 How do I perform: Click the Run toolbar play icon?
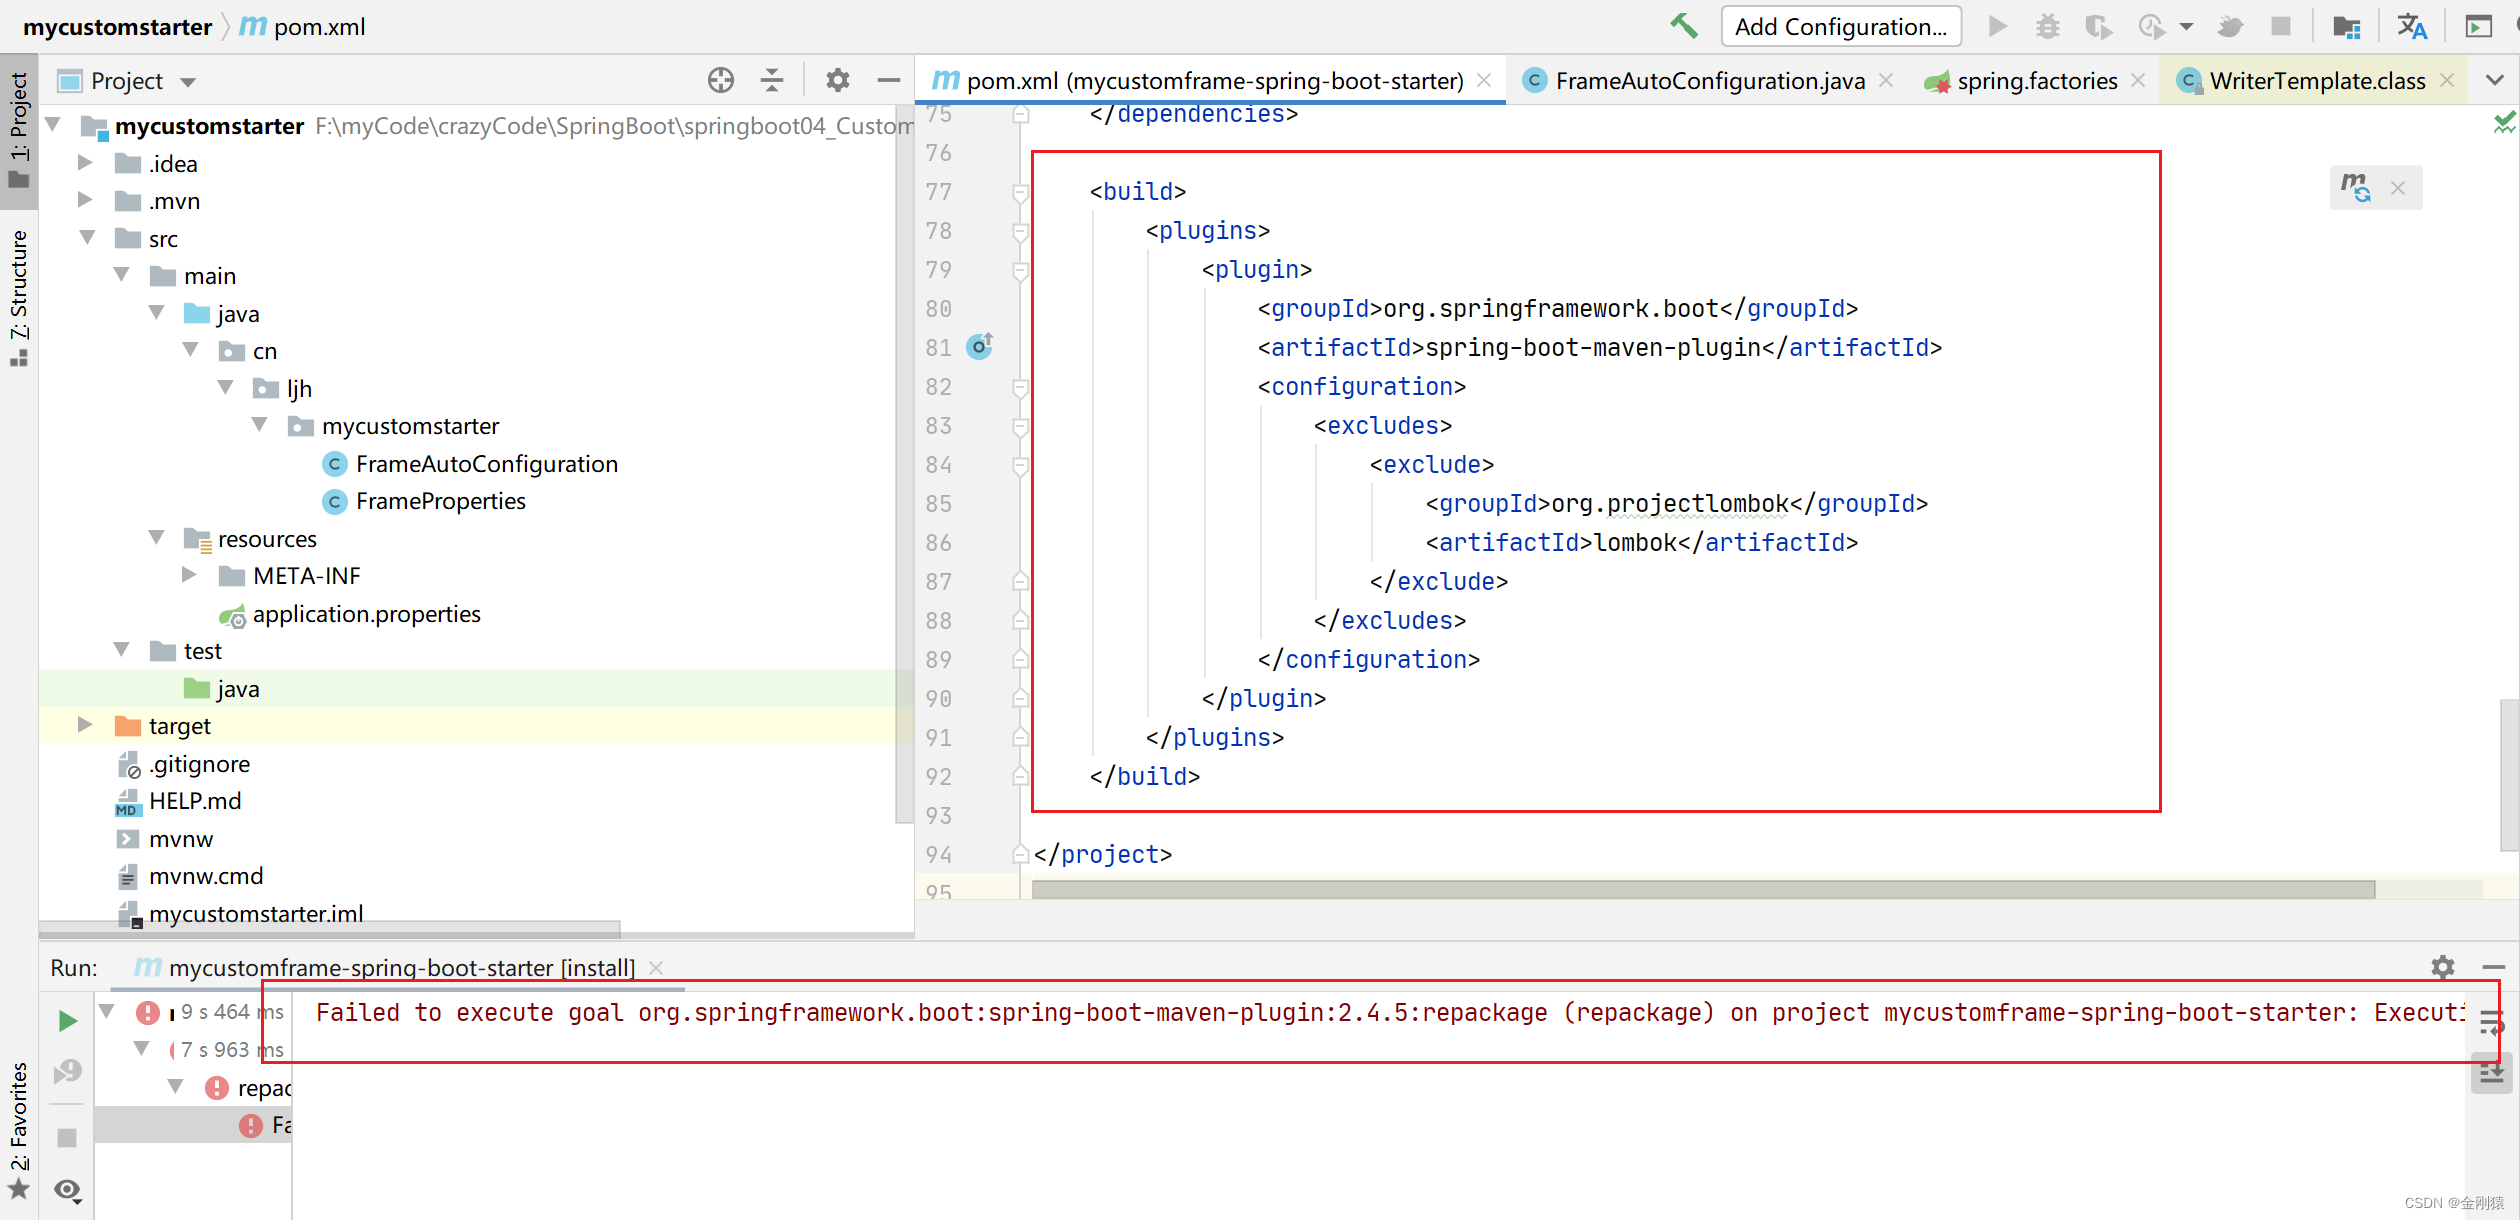pyautogui.click(x=1997, y=26)
